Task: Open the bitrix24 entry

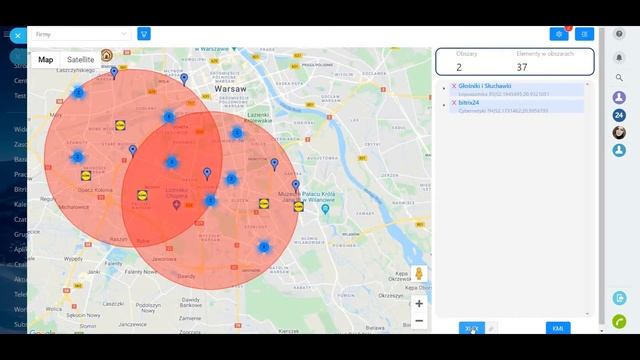Action: click(469, 103)
